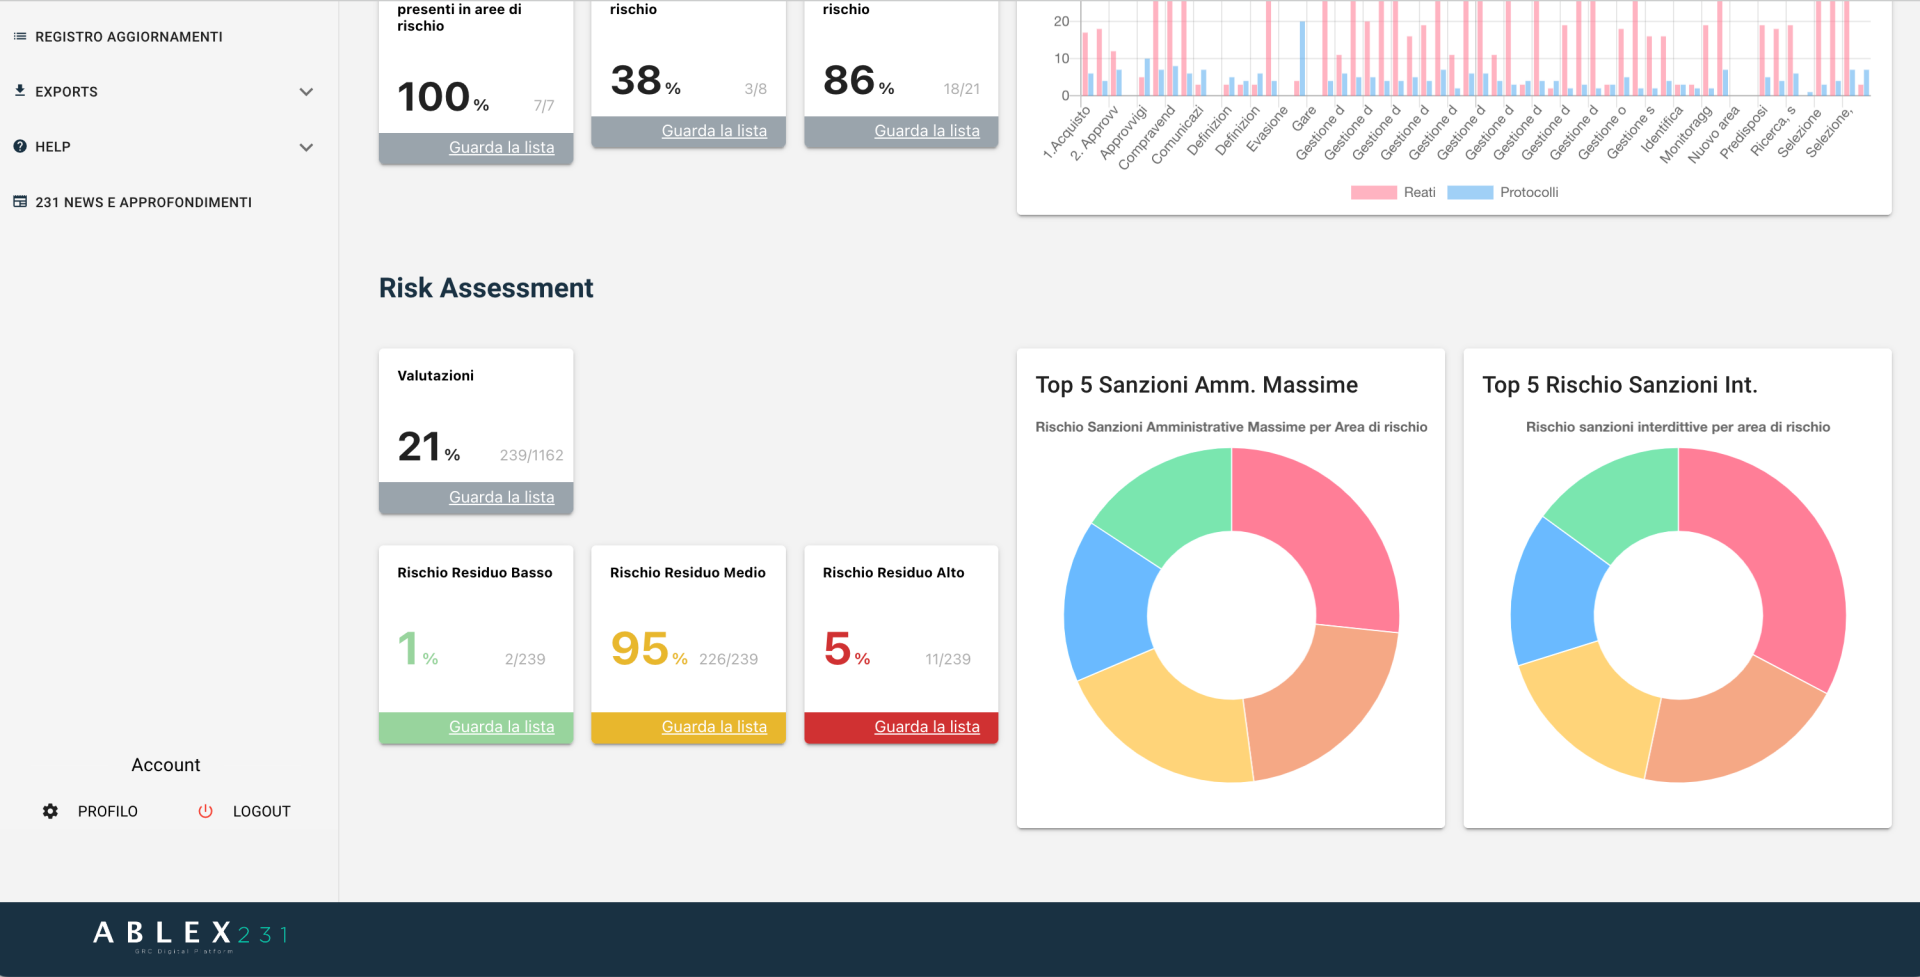Viewport: 1920px width, 977px height.
Task: Click Guarda la lista under 100% card
Action: [x=501, y=147]
